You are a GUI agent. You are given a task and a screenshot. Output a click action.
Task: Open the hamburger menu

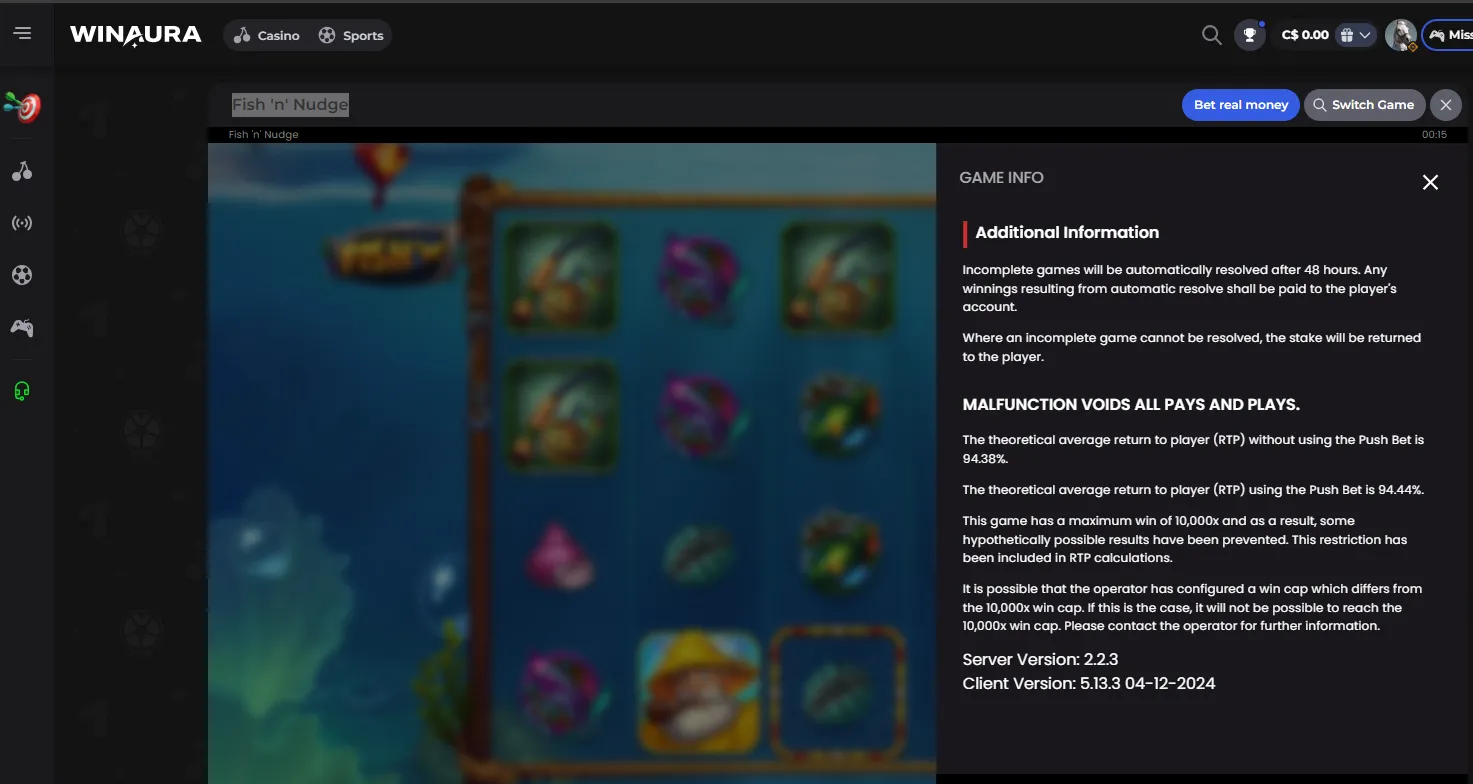(22, 34)
